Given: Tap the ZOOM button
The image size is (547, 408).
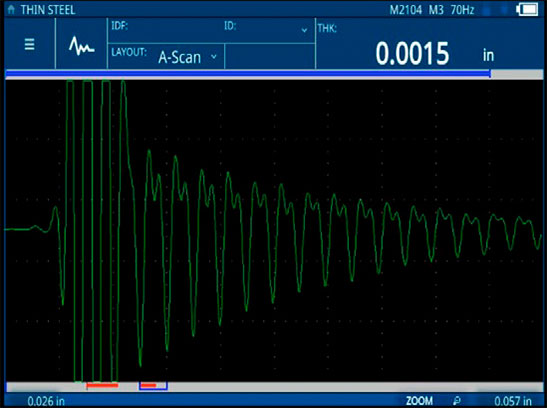Looking at the screenshot, I should point(419,401).
